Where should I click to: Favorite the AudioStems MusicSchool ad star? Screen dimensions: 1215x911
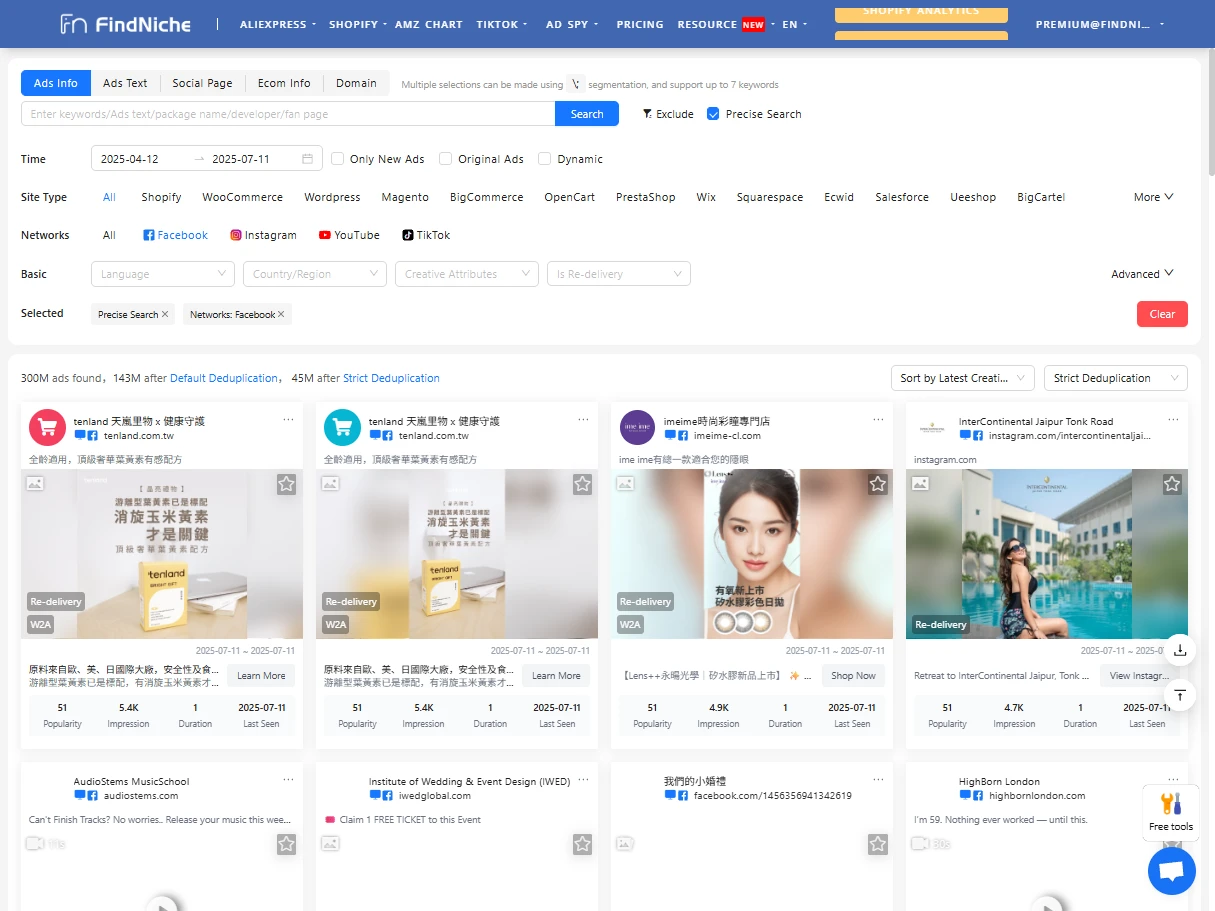pyautogui.click(x=287, y=844)
